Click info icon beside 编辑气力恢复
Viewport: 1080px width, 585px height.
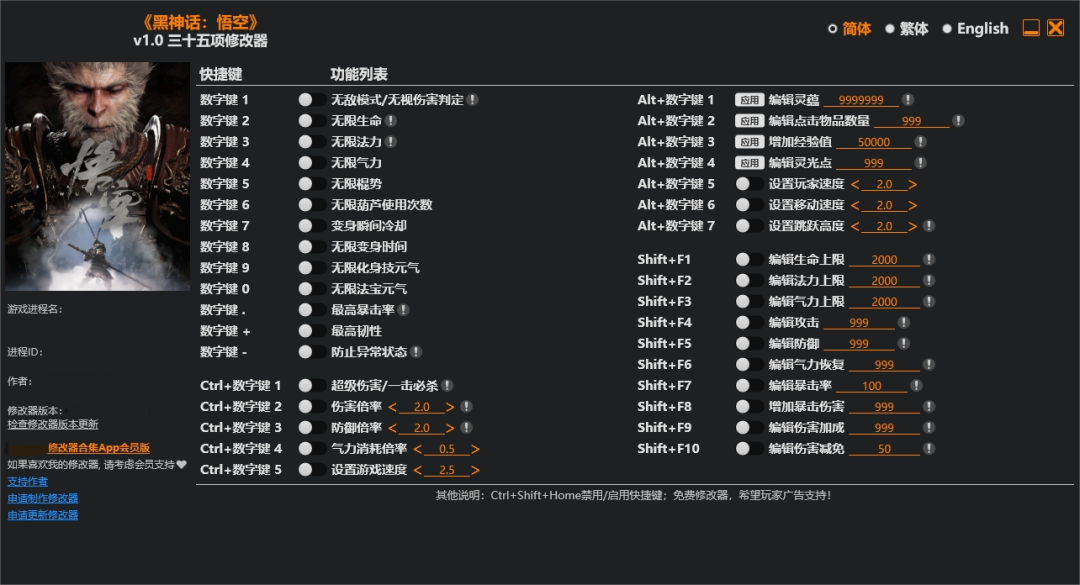pos(929,365)
